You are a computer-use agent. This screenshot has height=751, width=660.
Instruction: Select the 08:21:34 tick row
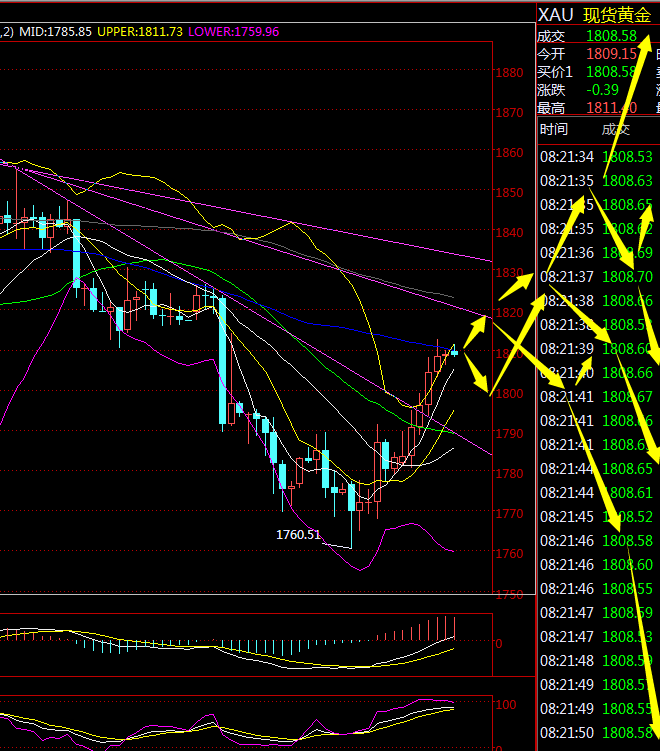pos(596,157)
